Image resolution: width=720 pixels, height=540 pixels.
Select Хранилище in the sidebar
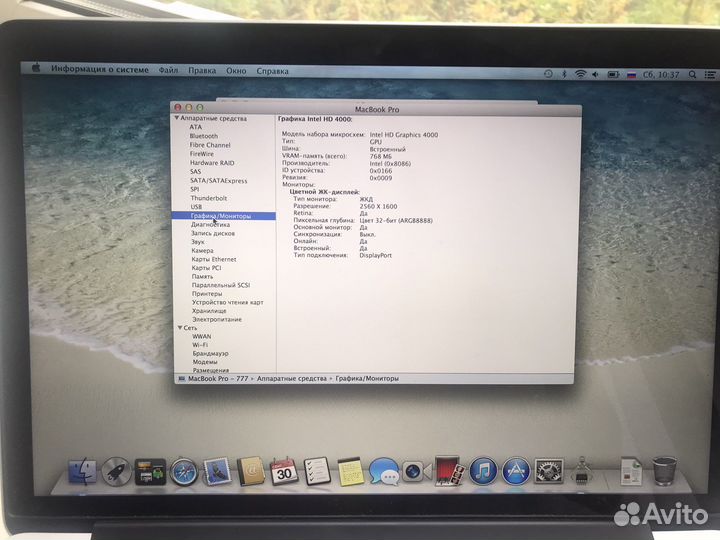(x=209, y=310)
